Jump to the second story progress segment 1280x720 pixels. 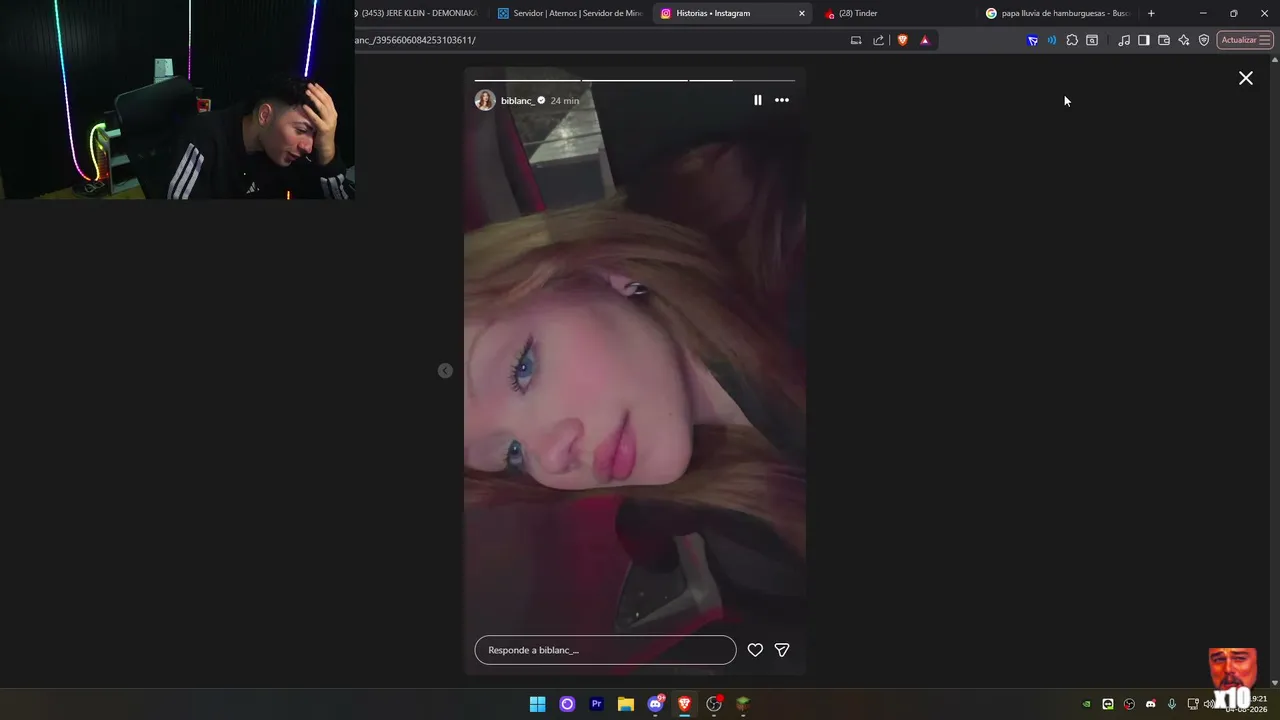pos(634,80)
